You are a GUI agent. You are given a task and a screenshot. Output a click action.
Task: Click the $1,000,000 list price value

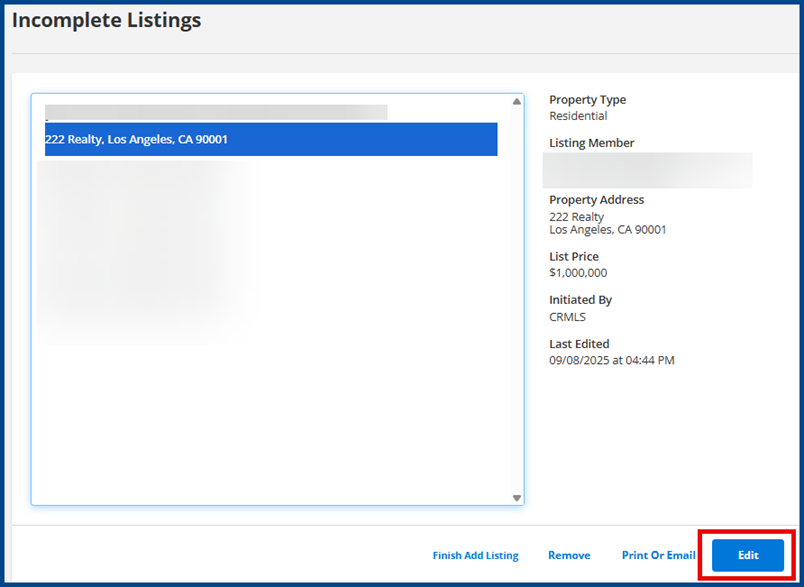(578, 273)
